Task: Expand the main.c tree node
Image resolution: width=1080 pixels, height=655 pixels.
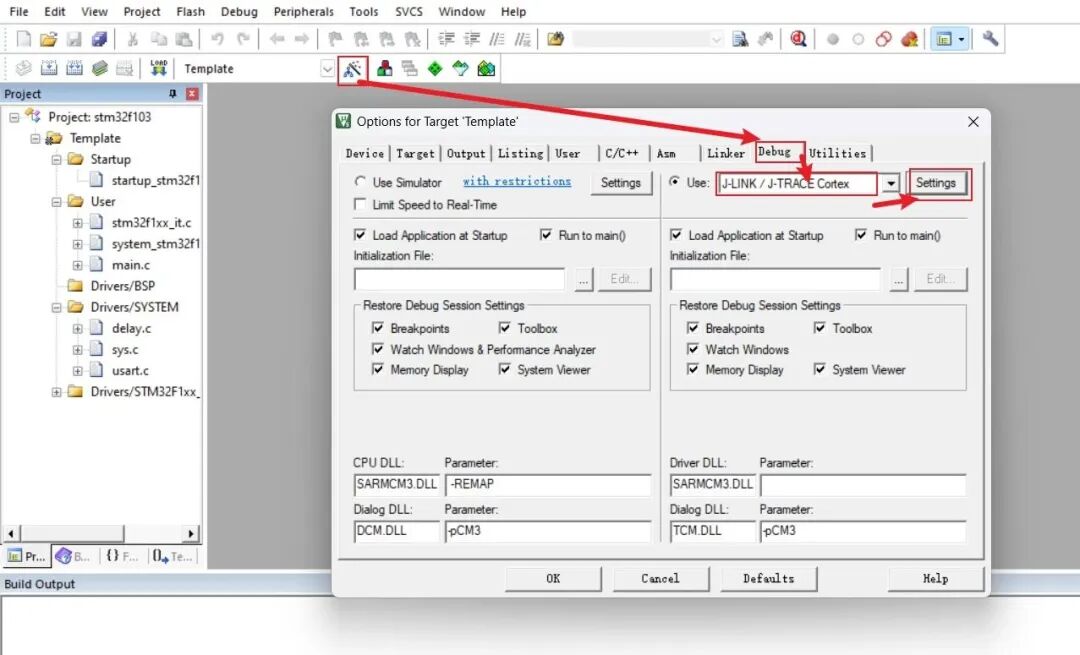Action: point(77,265)
